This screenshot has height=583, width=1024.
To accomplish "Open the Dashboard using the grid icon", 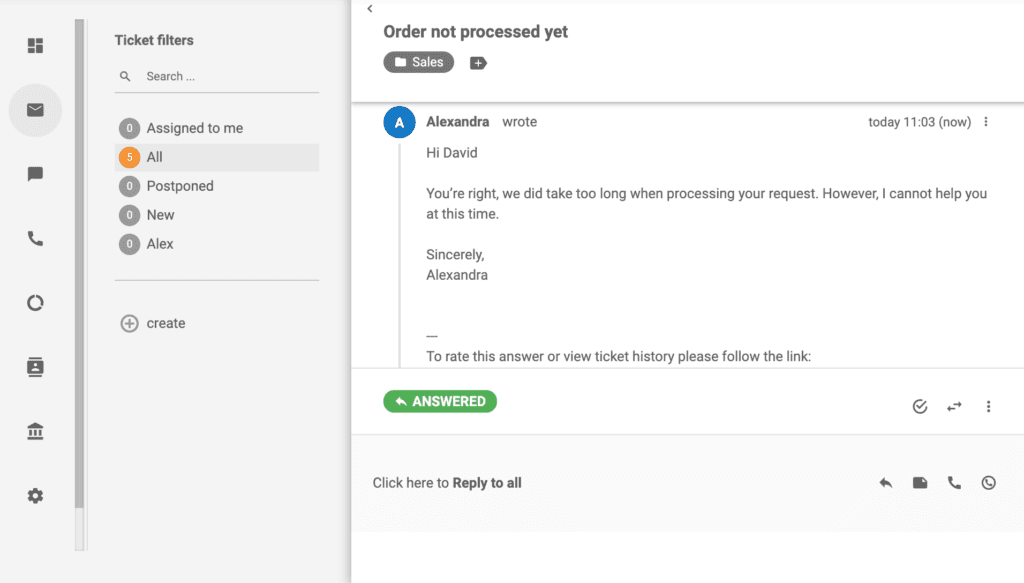I will [35, 46].
